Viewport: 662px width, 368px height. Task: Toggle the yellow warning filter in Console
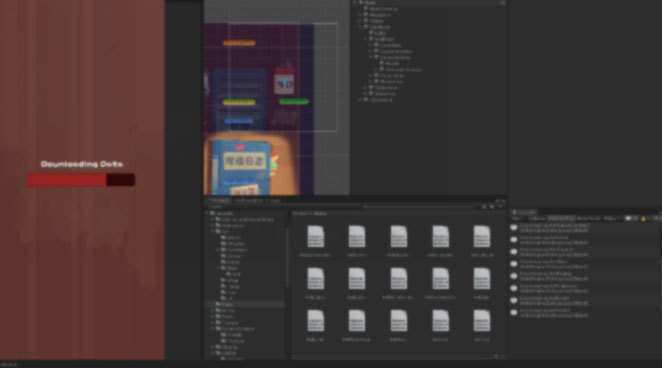coord(645,219)
